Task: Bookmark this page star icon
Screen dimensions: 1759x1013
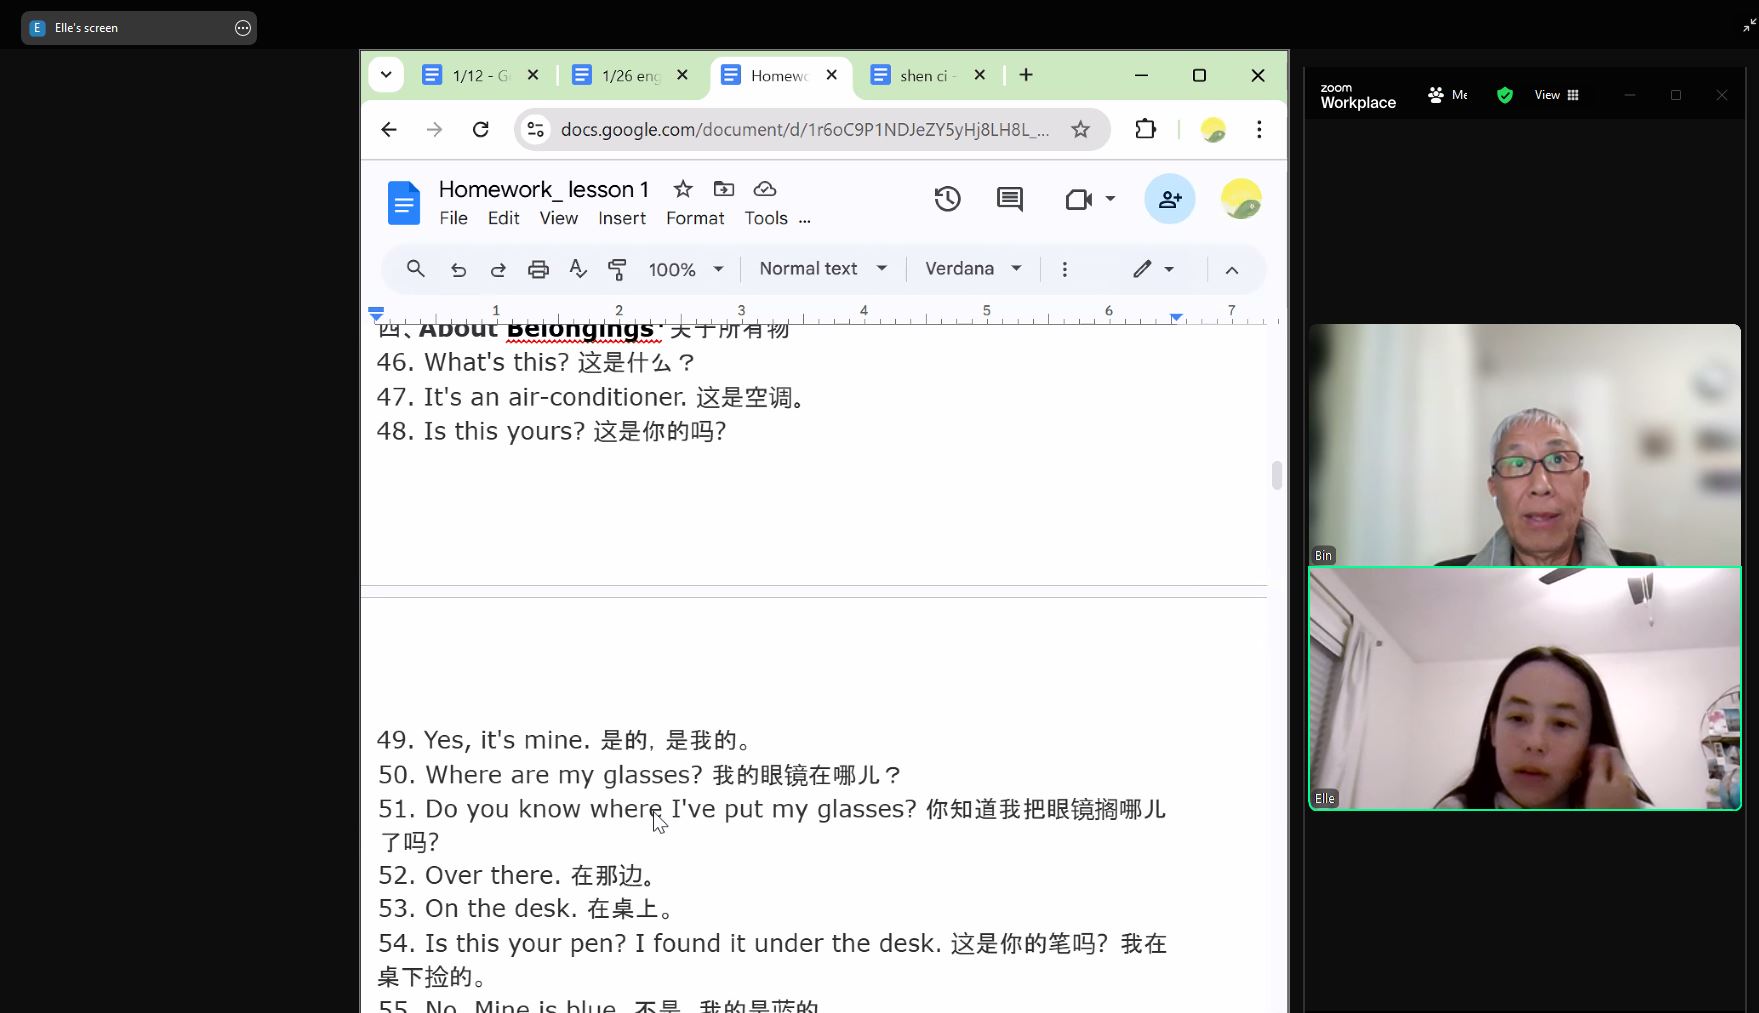Action: (1081, 129)
